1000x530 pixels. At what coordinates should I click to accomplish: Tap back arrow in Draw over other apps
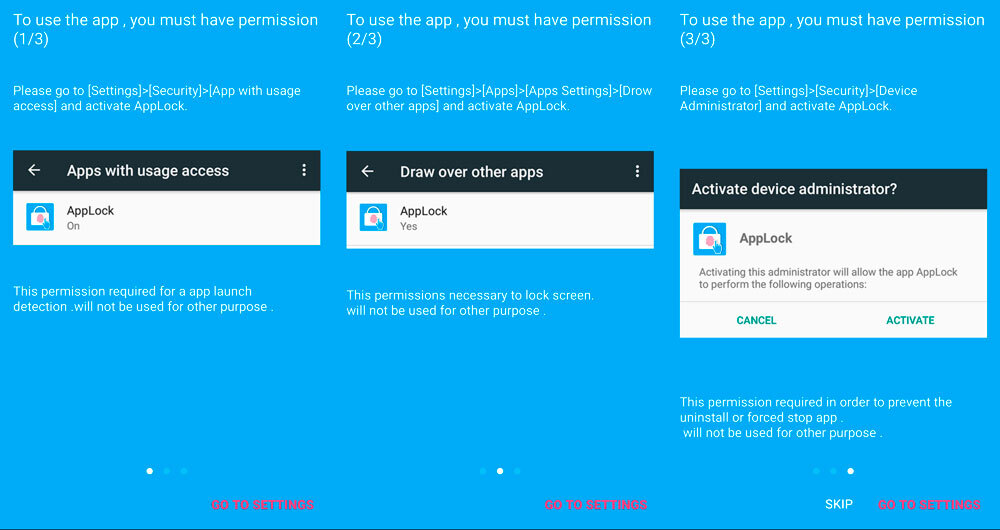pyautogui.click(x=367, y=172)
